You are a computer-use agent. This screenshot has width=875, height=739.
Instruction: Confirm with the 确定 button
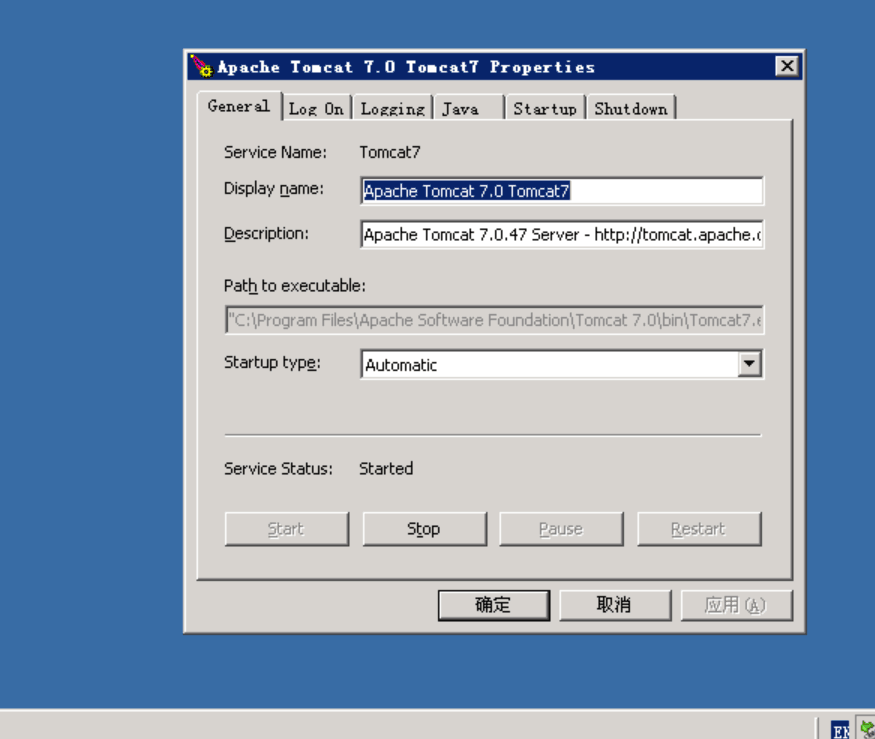(494, 605)
